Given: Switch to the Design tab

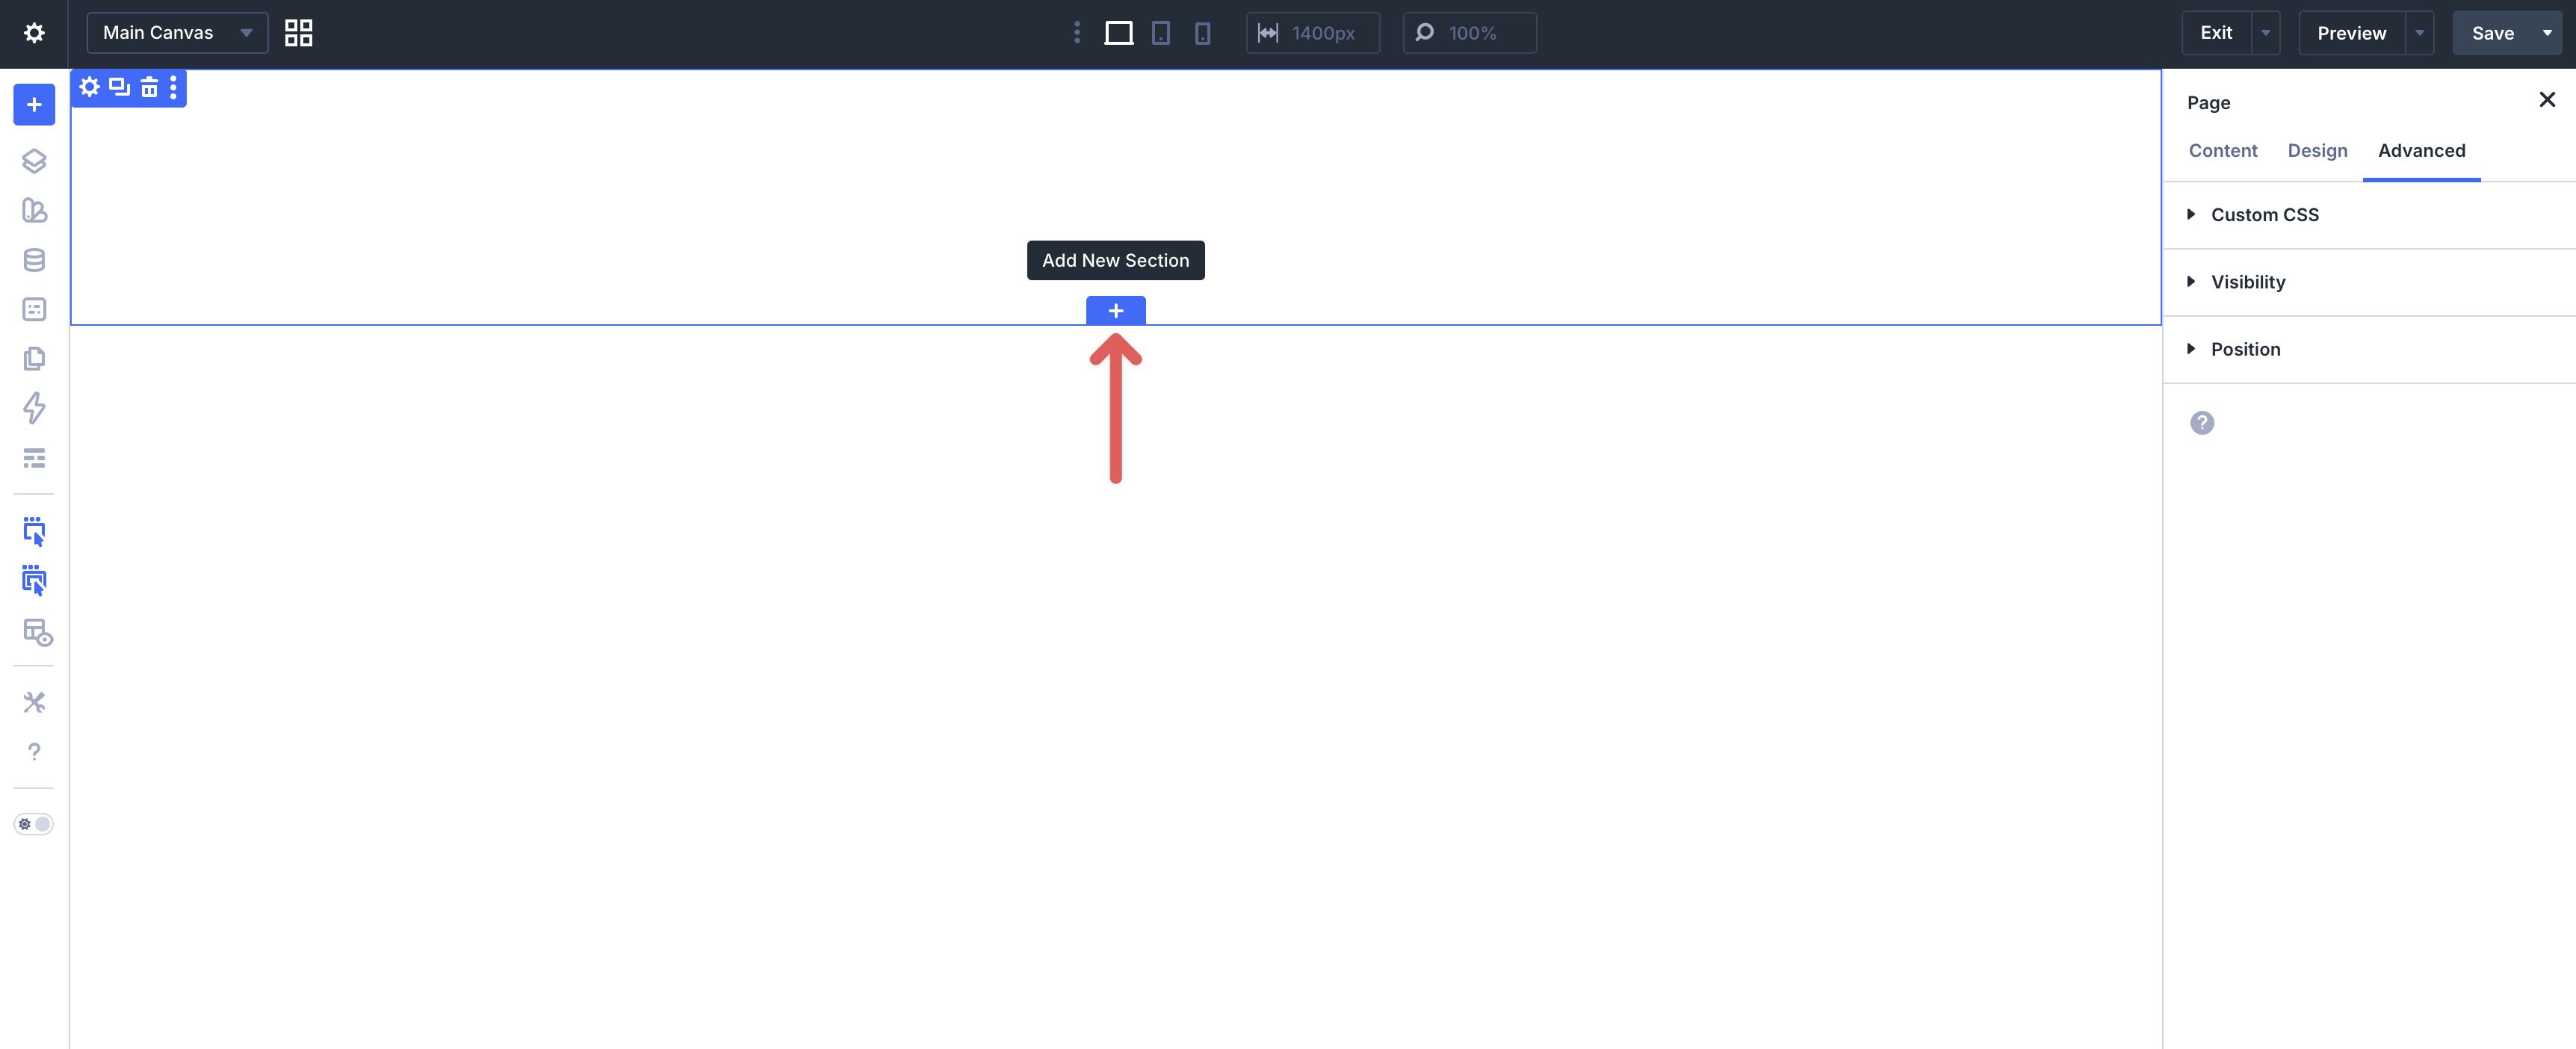Looking at the screenshot, I should pos(2317,150).
